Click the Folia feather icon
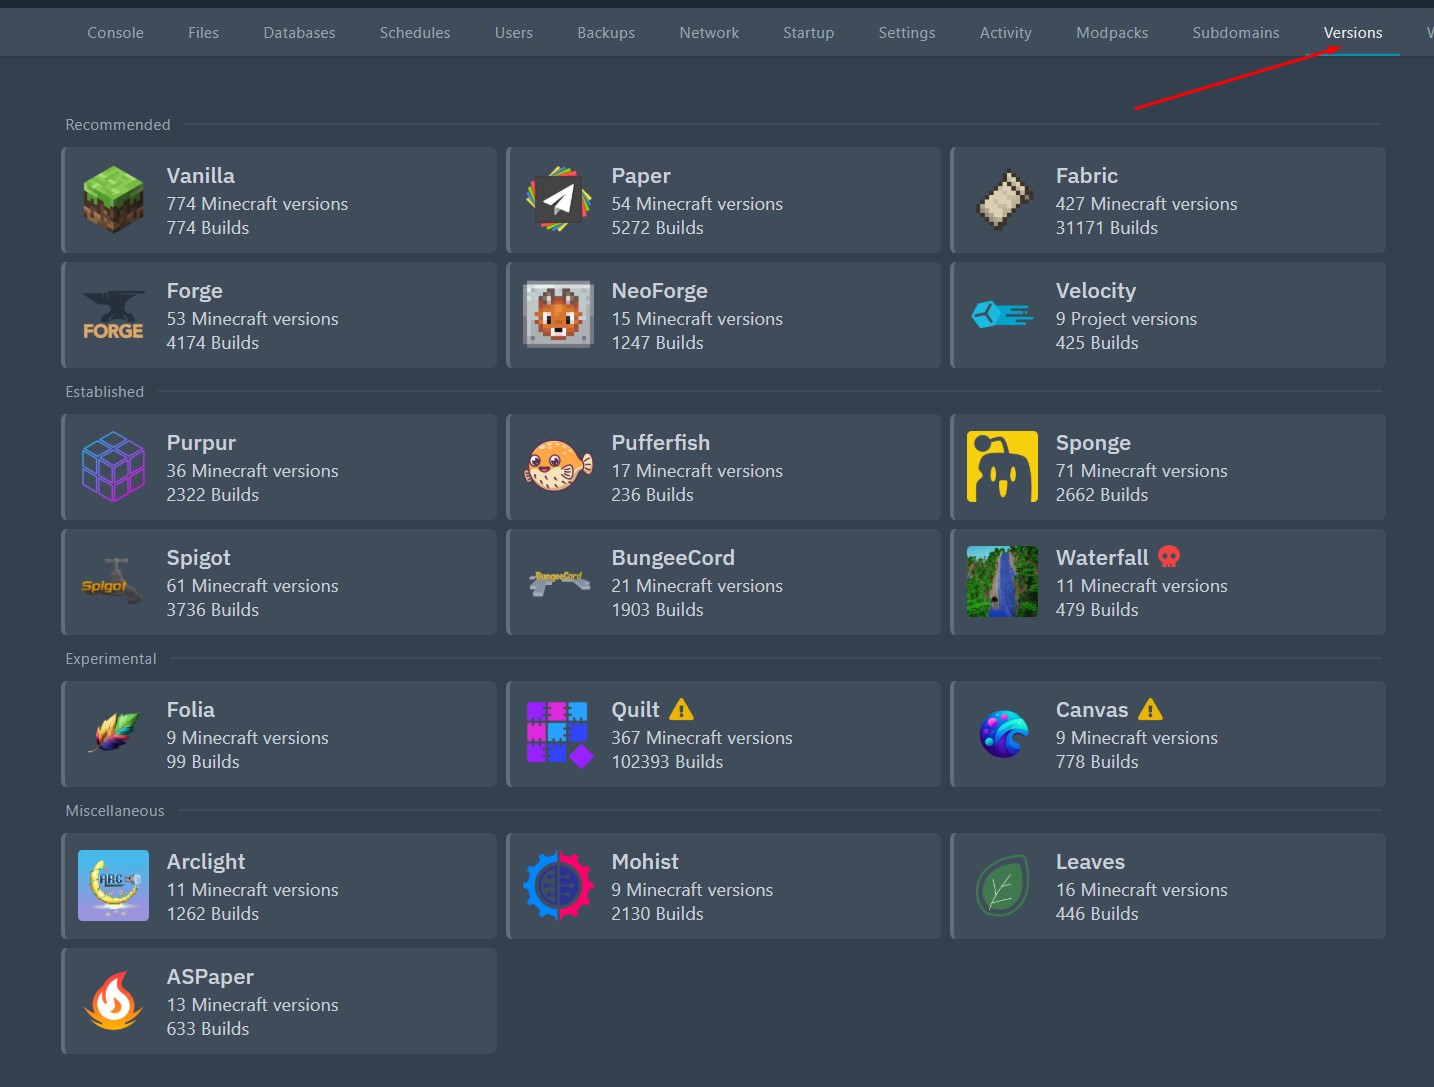 coord(113,734)
